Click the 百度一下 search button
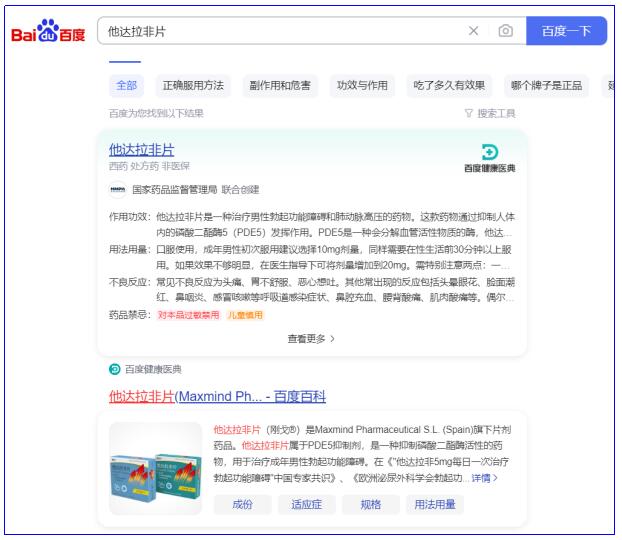 [566, 31]
